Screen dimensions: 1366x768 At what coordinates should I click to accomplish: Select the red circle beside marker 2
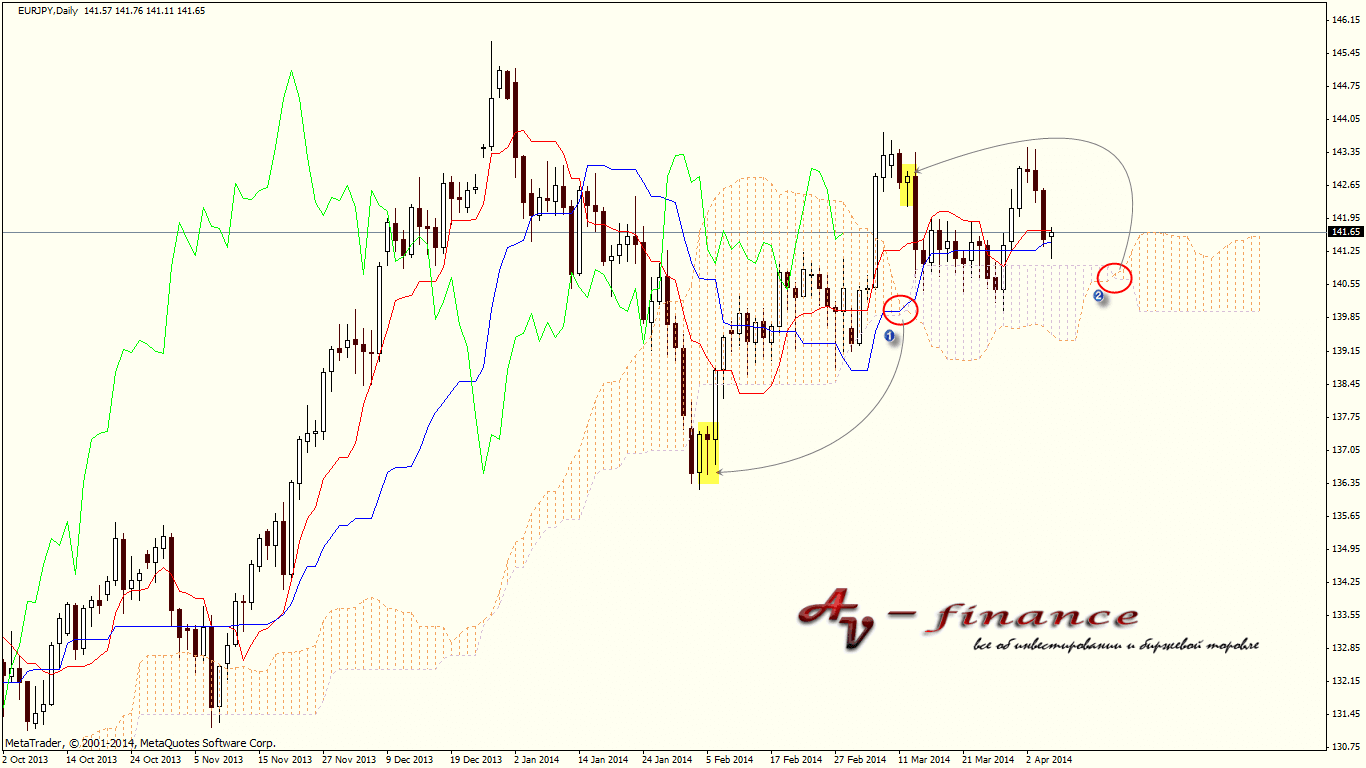coord(1114,277)
